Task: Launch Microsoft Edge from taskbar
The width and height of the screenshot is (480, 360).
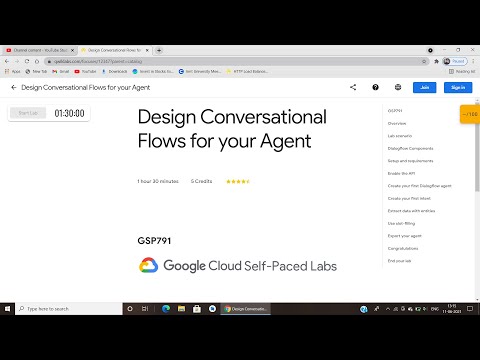Action: point(166,309)
